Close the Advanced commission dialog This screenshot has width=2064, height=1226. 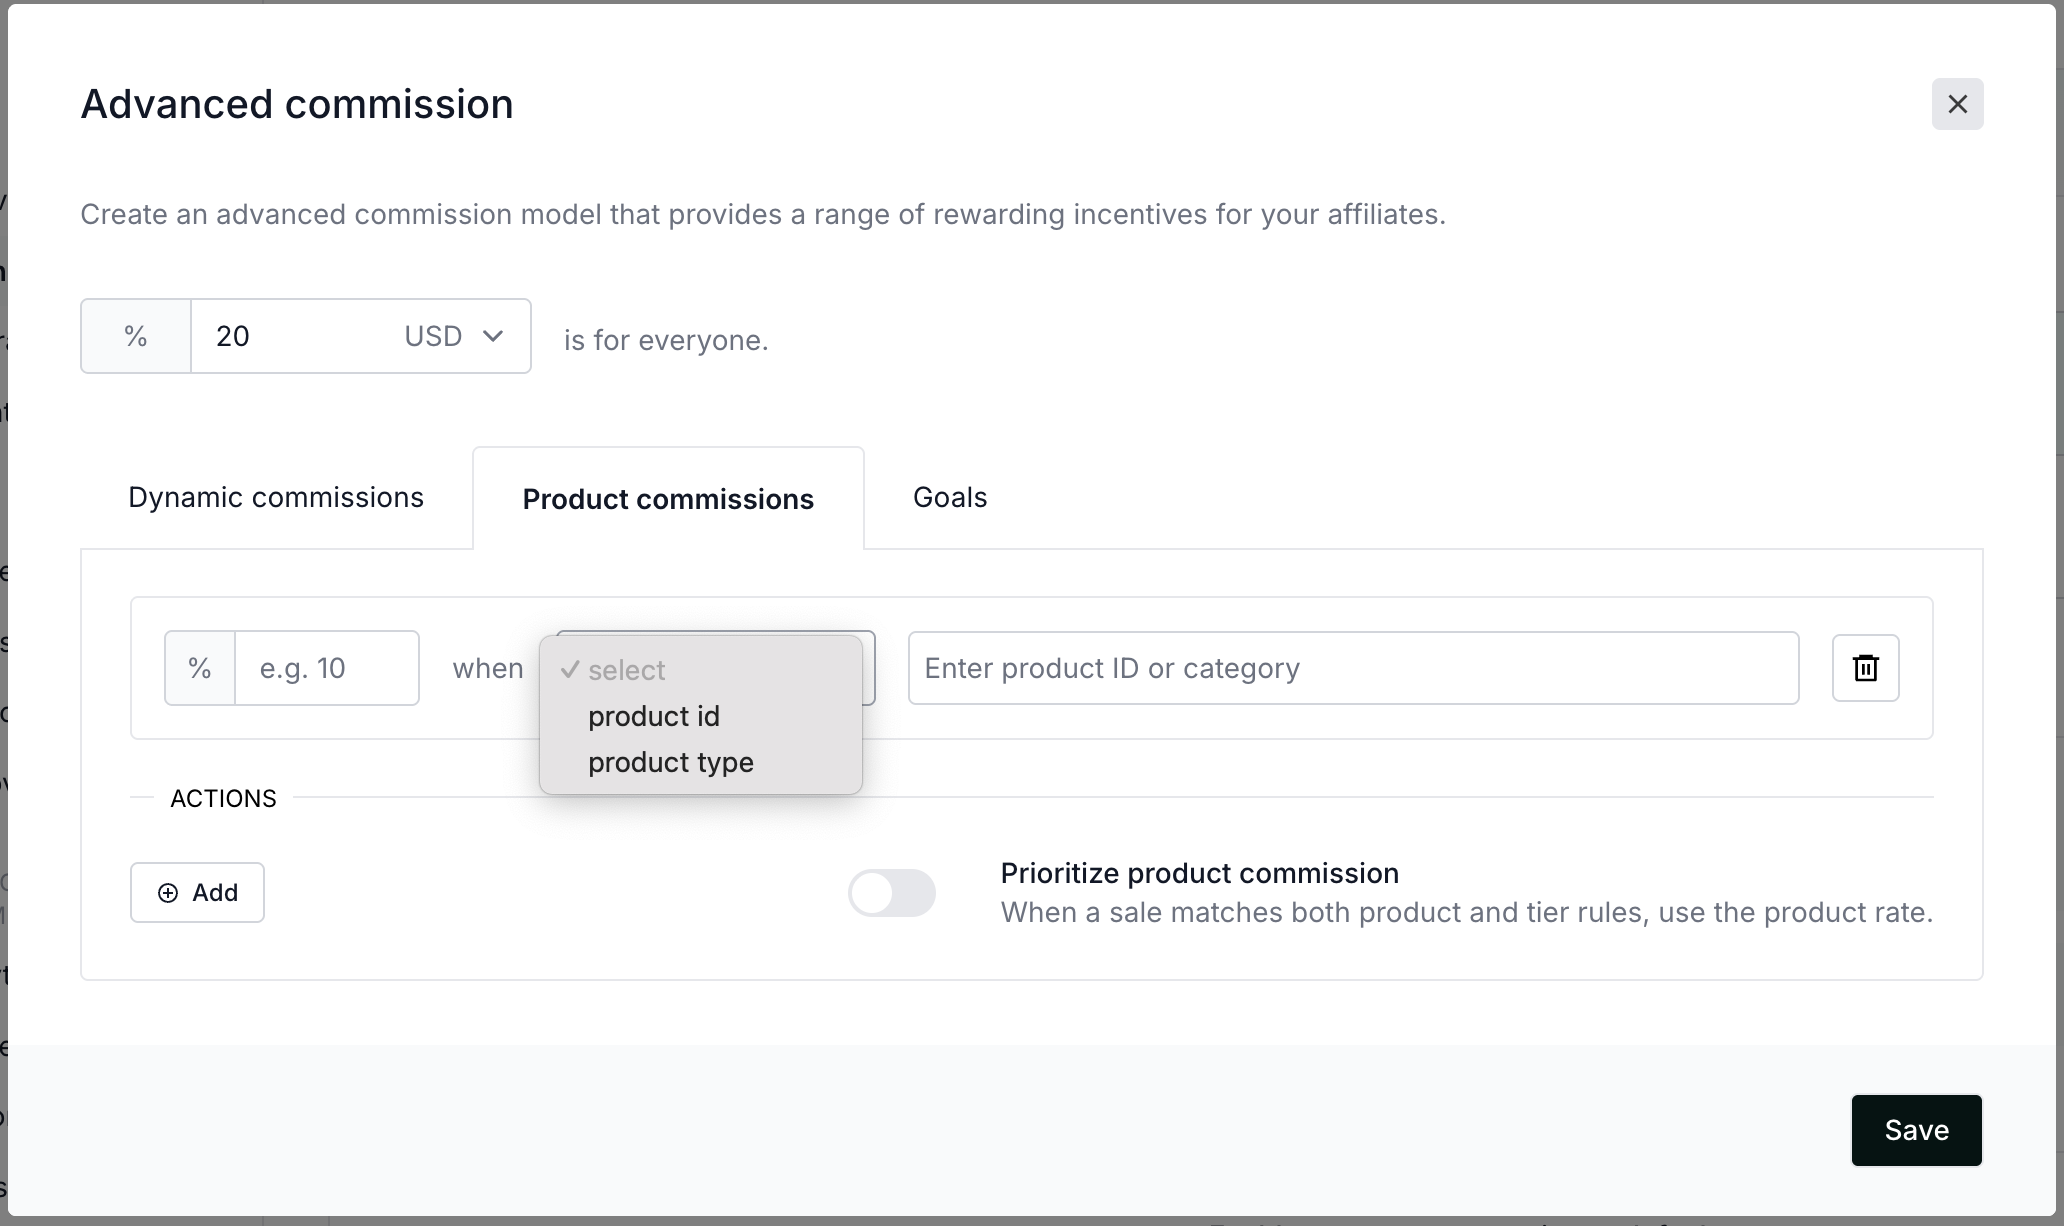pyautogui.click(x=1957, y=104)
